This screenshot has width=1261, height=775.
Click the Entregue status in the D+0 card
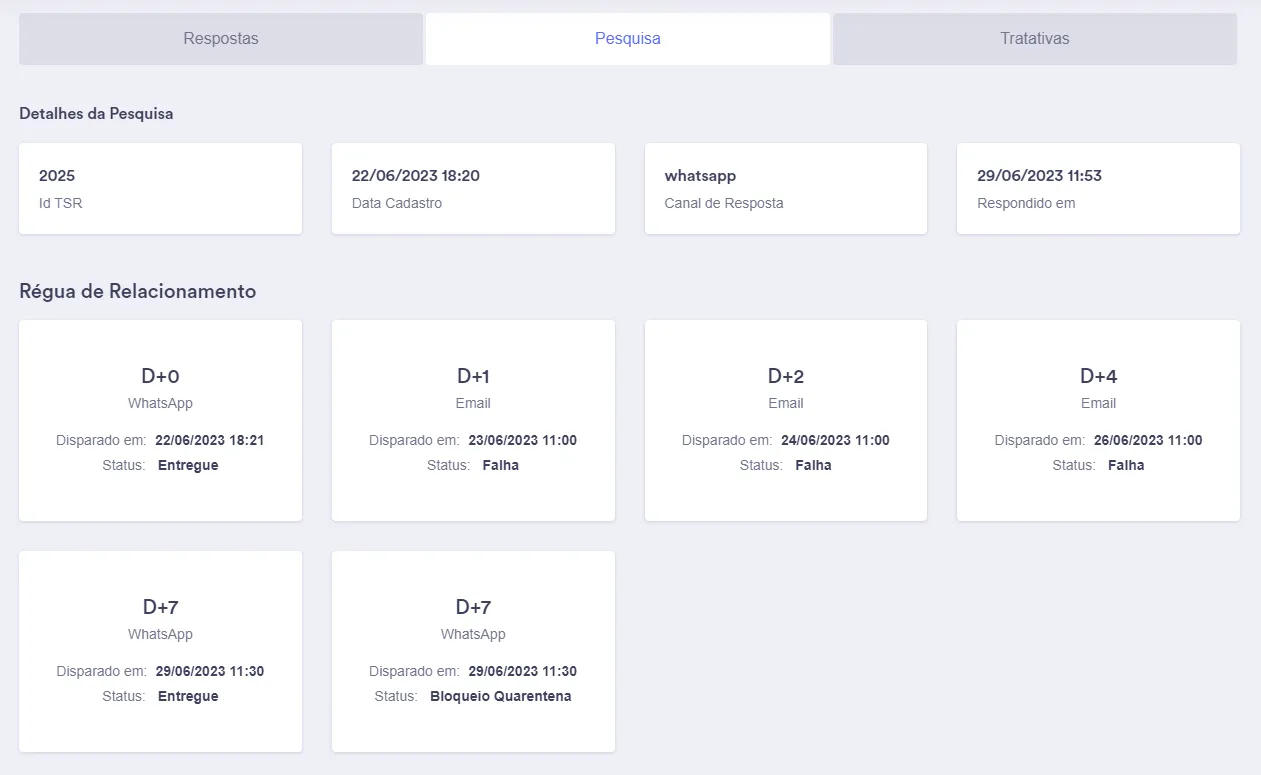pos(188,465)
